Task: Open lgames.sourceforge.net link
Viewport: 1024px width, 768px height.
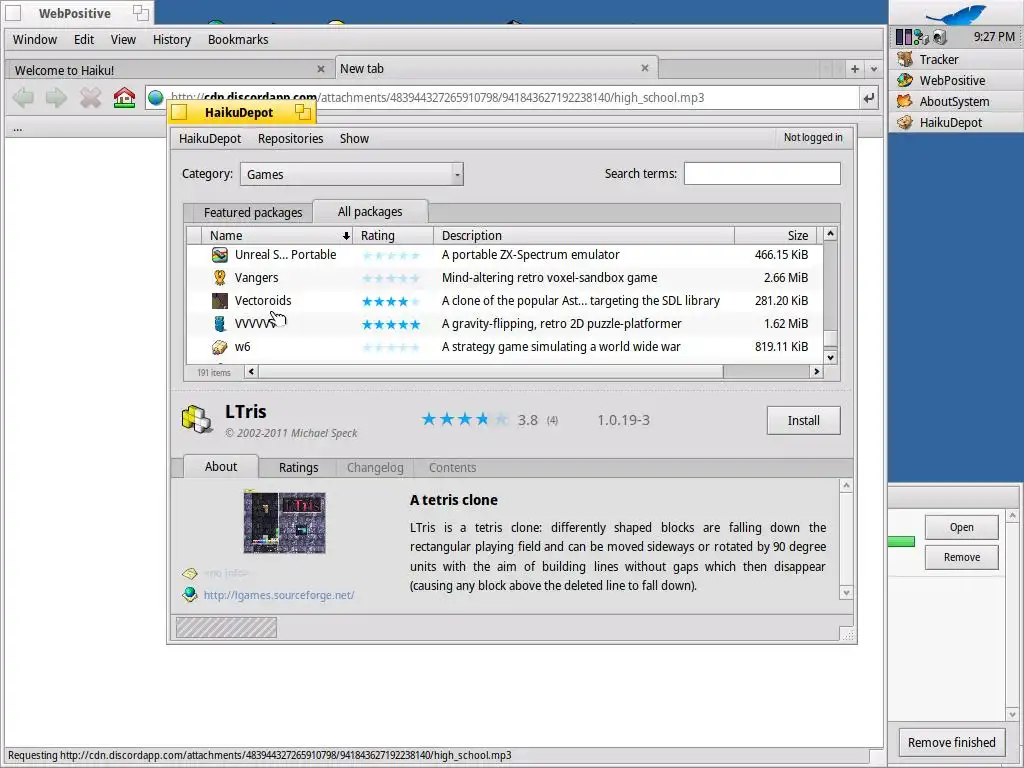Action: point(279,595)
